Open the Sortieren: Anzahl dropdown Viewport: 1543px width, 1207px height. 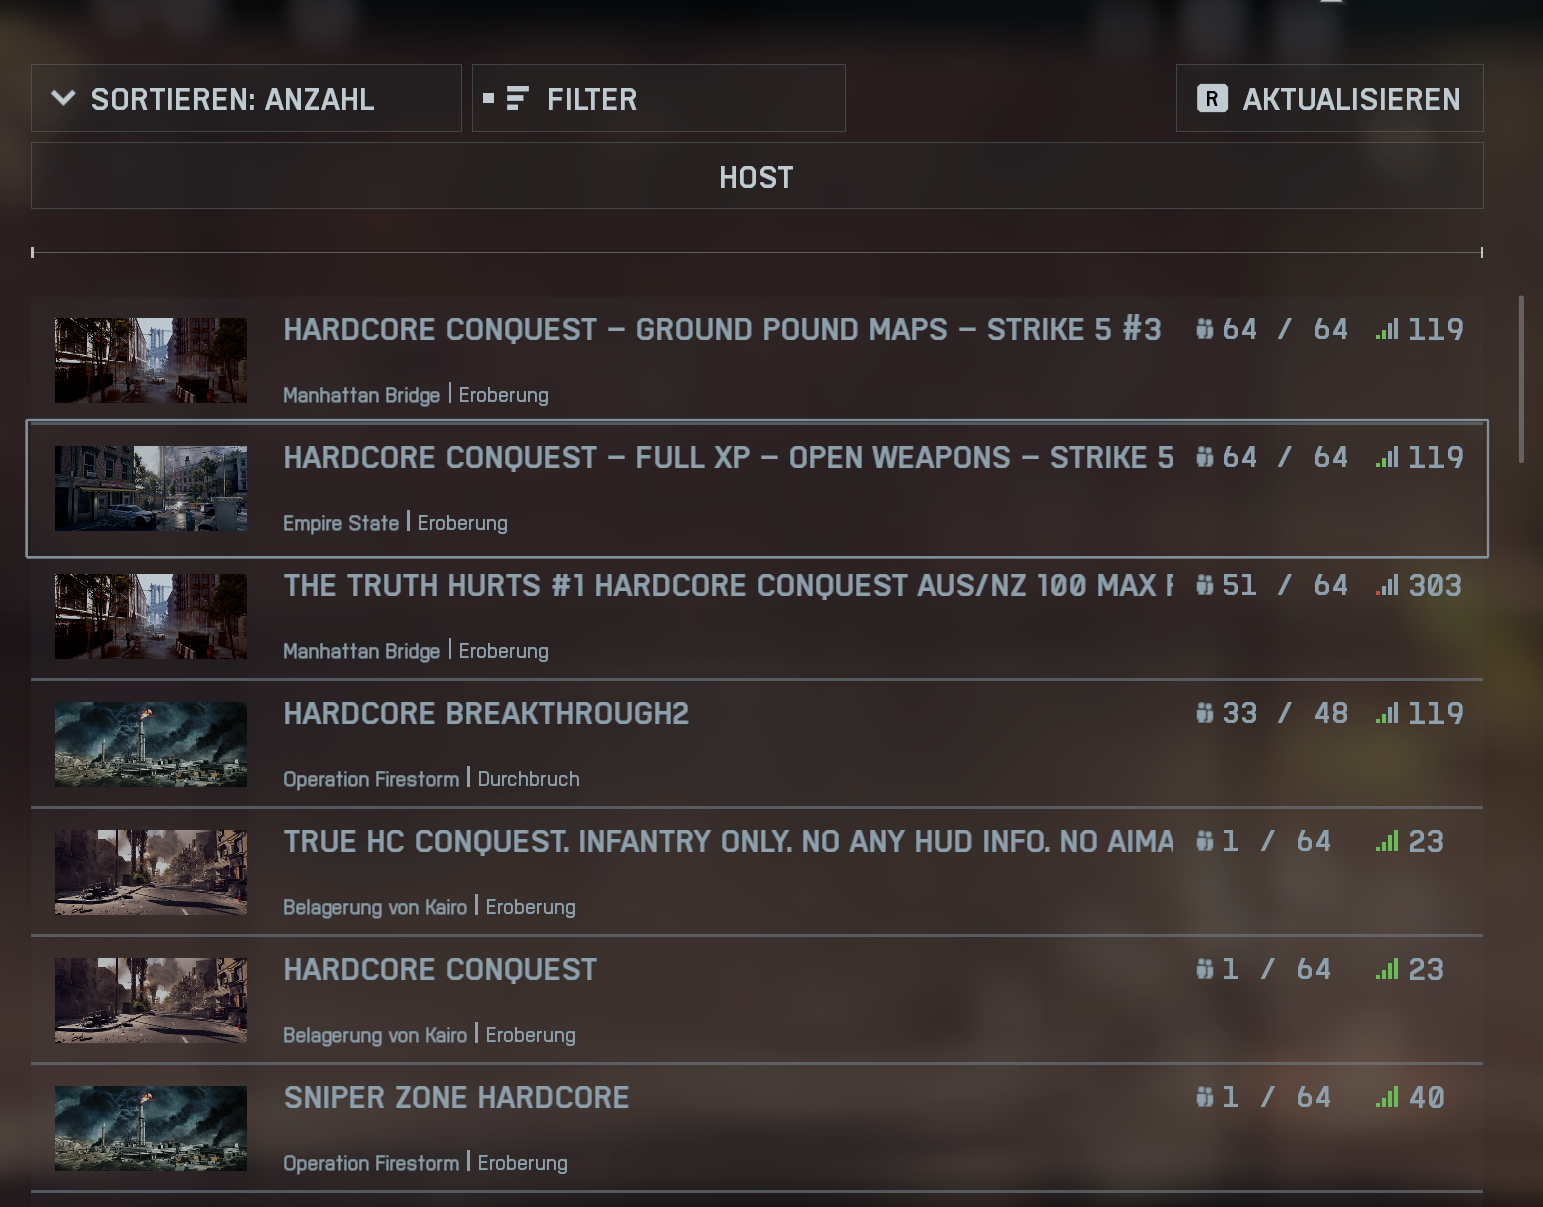pyautogui.click(x=246, y=98)
